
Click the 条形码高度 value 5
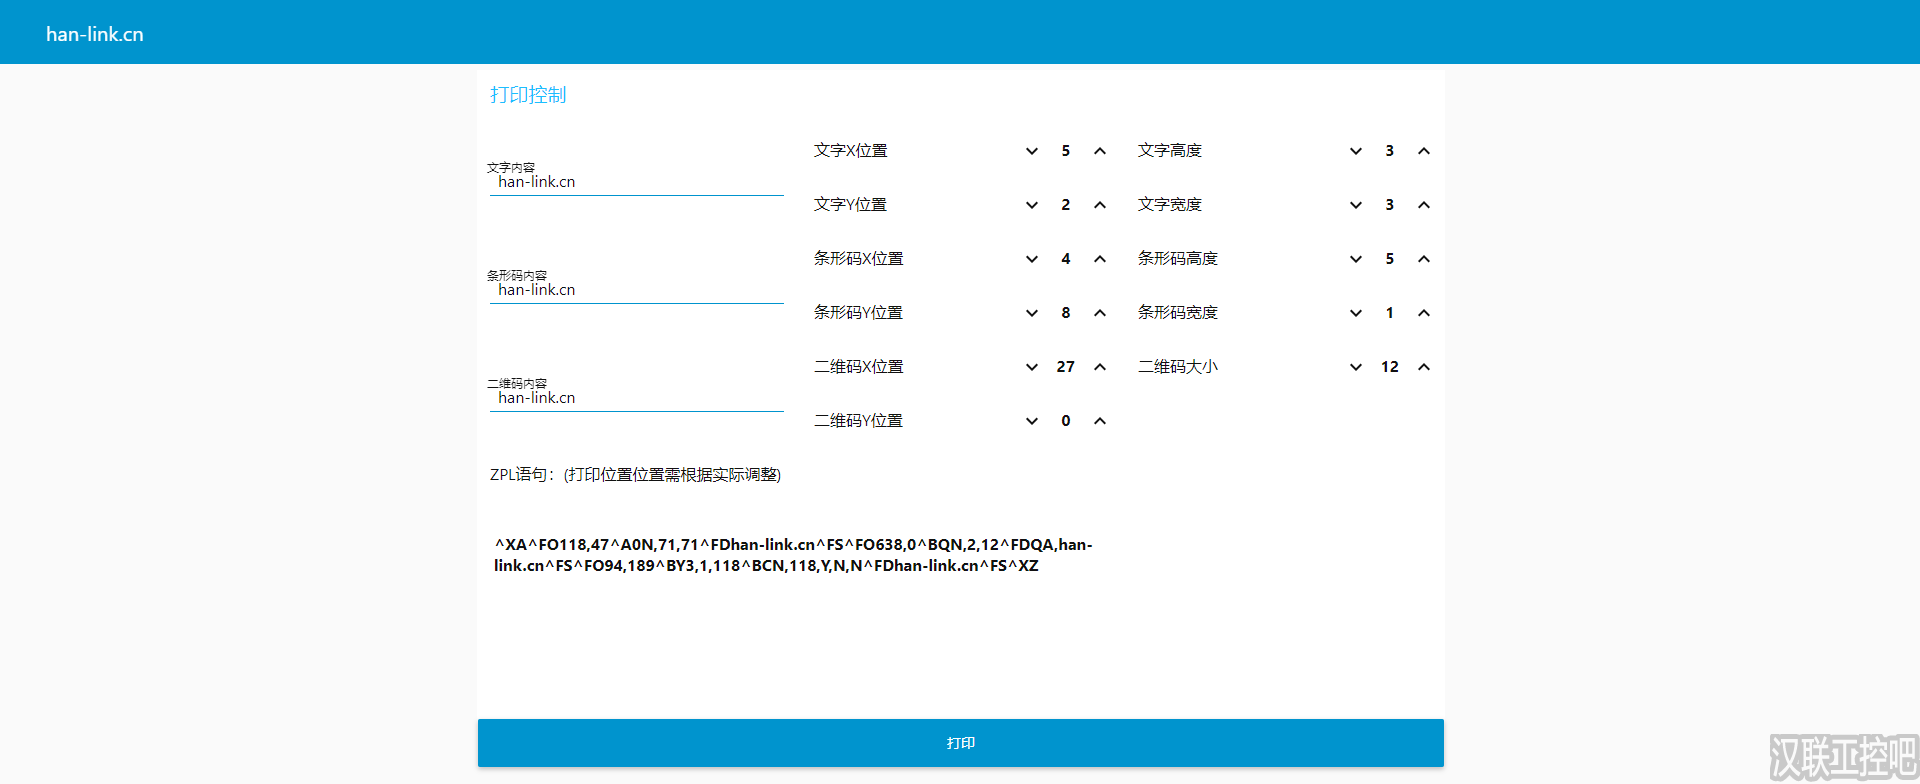pos(1390,259)
